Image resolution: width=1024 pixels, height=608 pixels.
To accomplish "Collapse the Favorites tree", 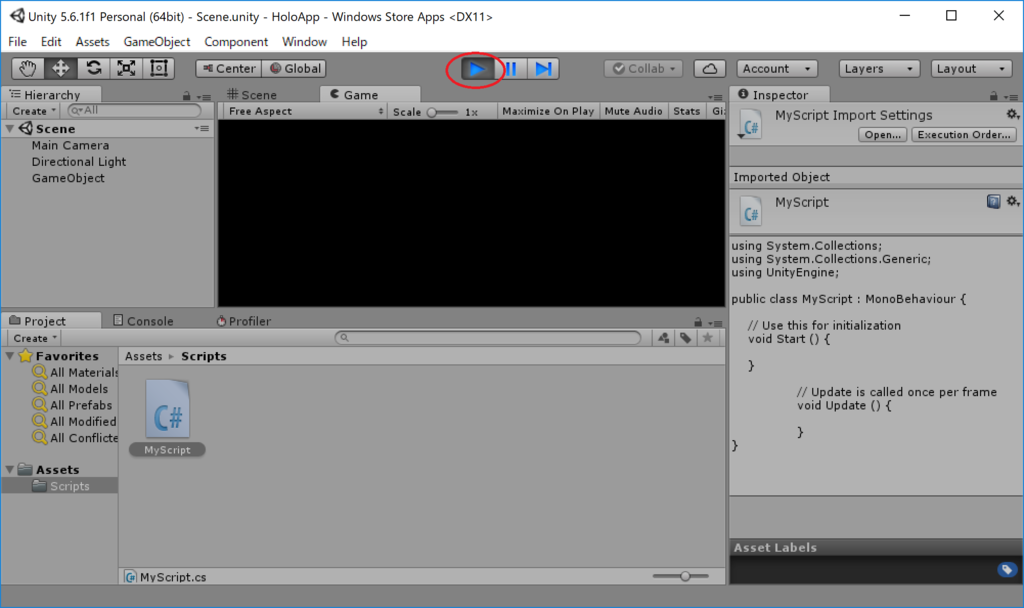I will pos(10,356).
